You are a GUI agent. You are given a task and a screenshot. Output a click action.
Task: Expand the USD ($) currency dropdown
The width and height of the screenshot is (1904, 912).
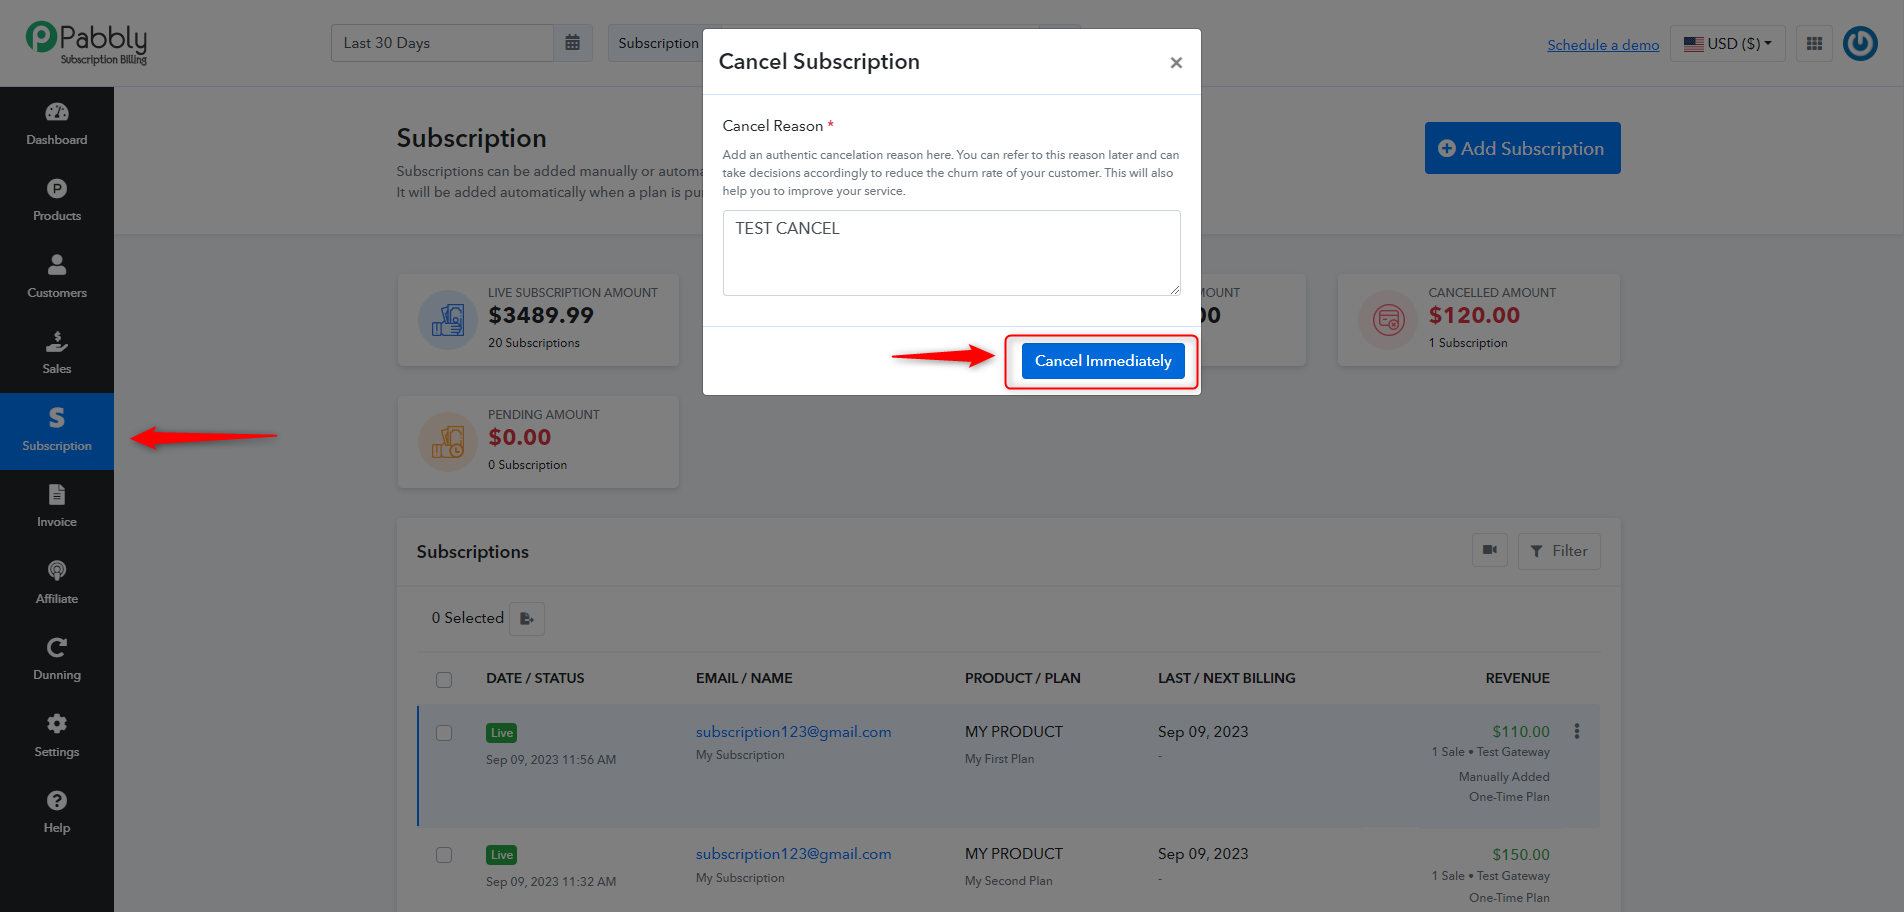1728,43
